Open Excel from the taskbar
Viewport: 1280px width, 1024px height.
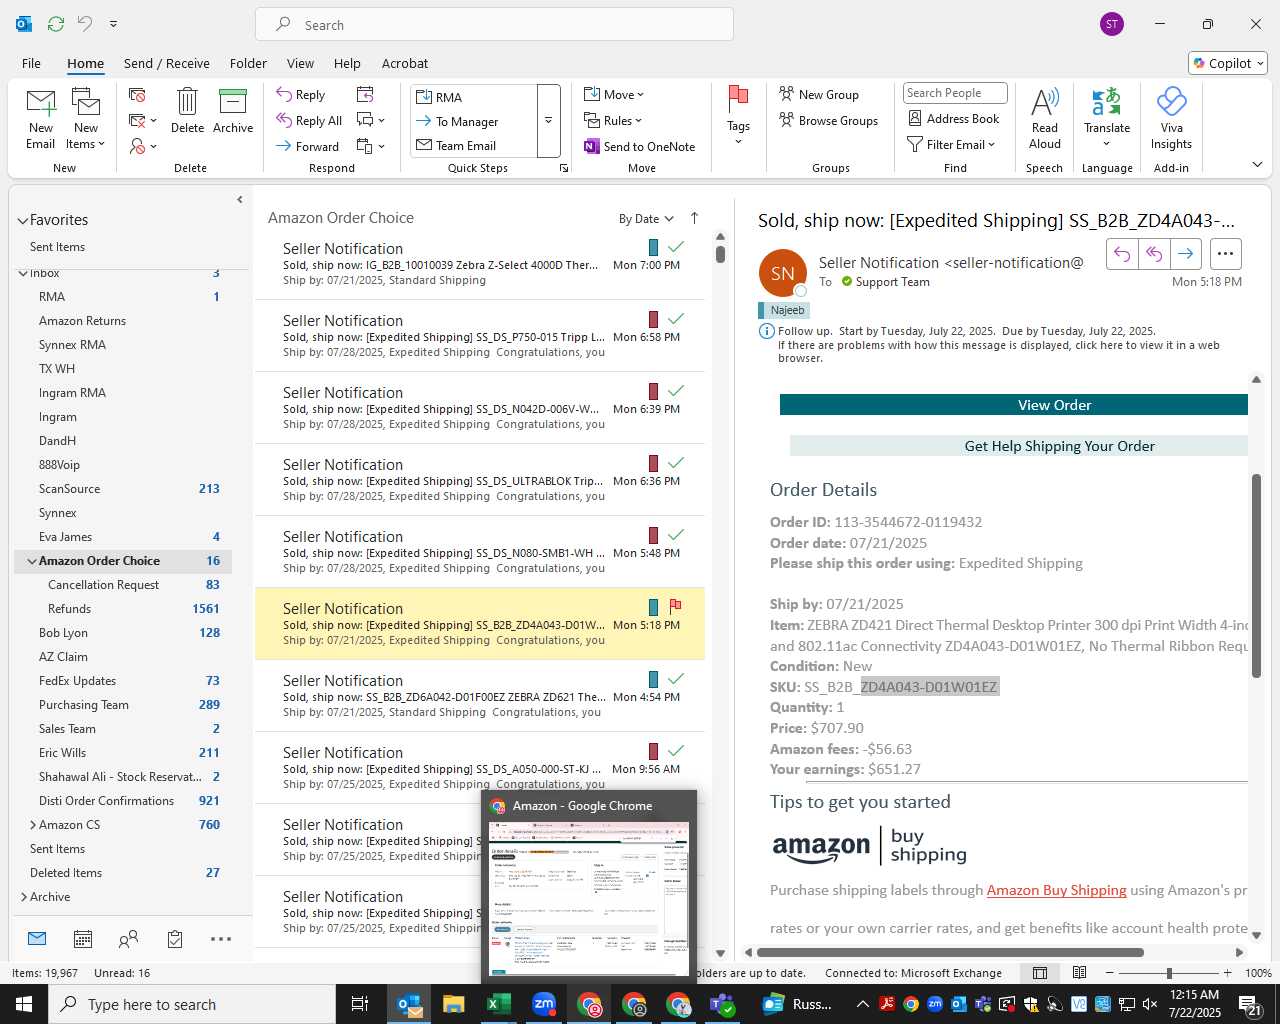[x=498, y=1004]
